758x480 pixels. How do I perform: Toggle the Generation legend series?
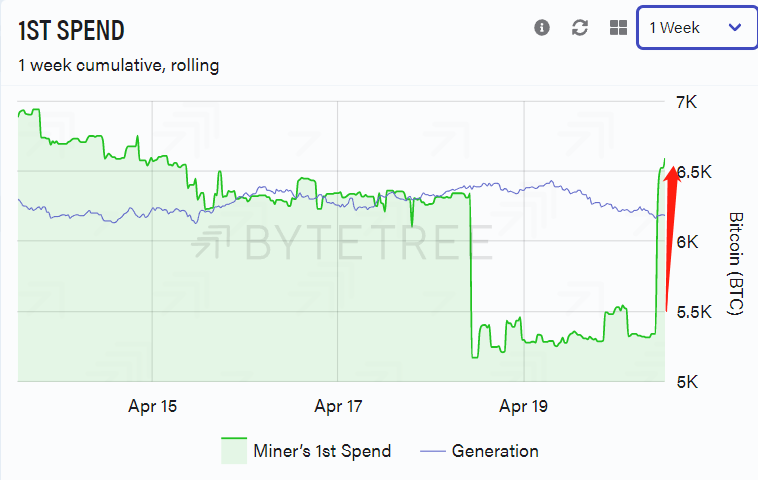click(x=495, y=451)
